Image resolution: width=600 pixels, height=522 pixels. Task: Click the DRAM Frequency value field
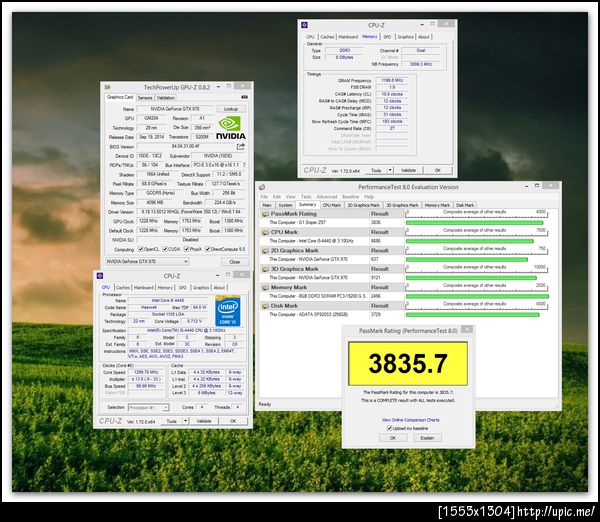click(x=392, y=80)
